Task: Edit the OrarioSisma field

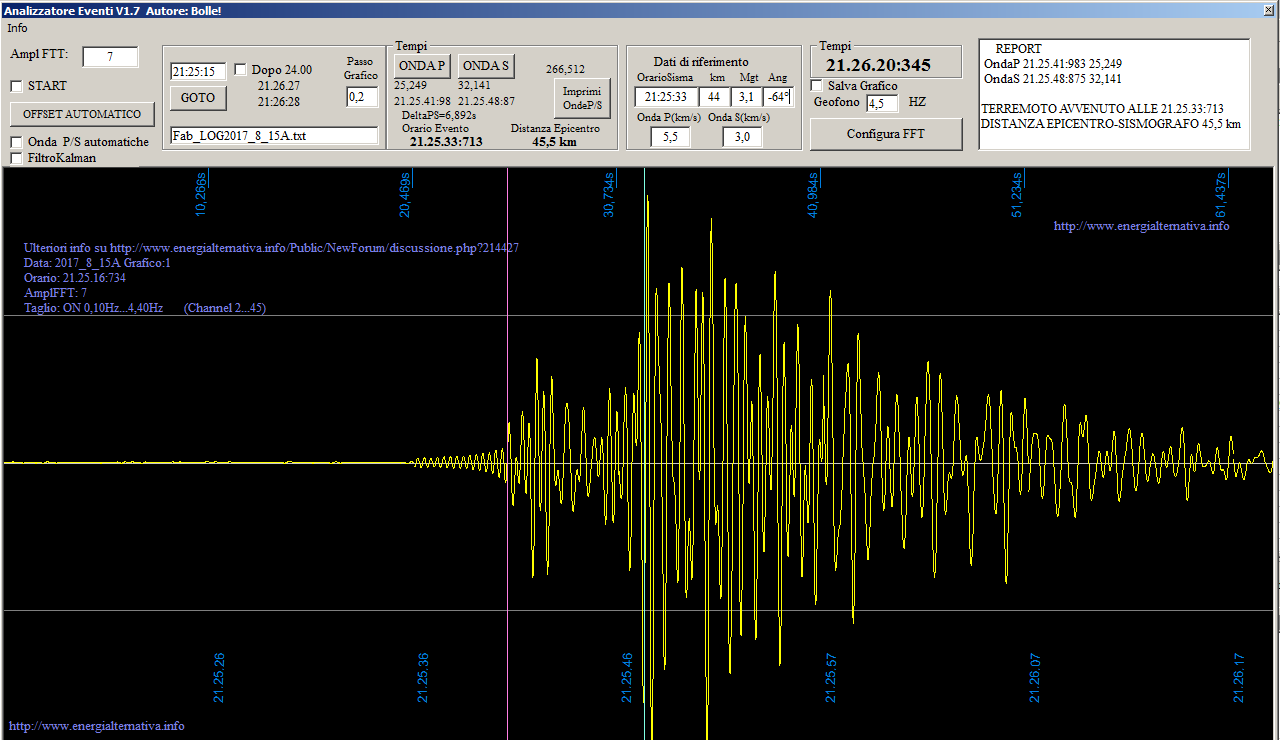Action: [x=666, y=97]
